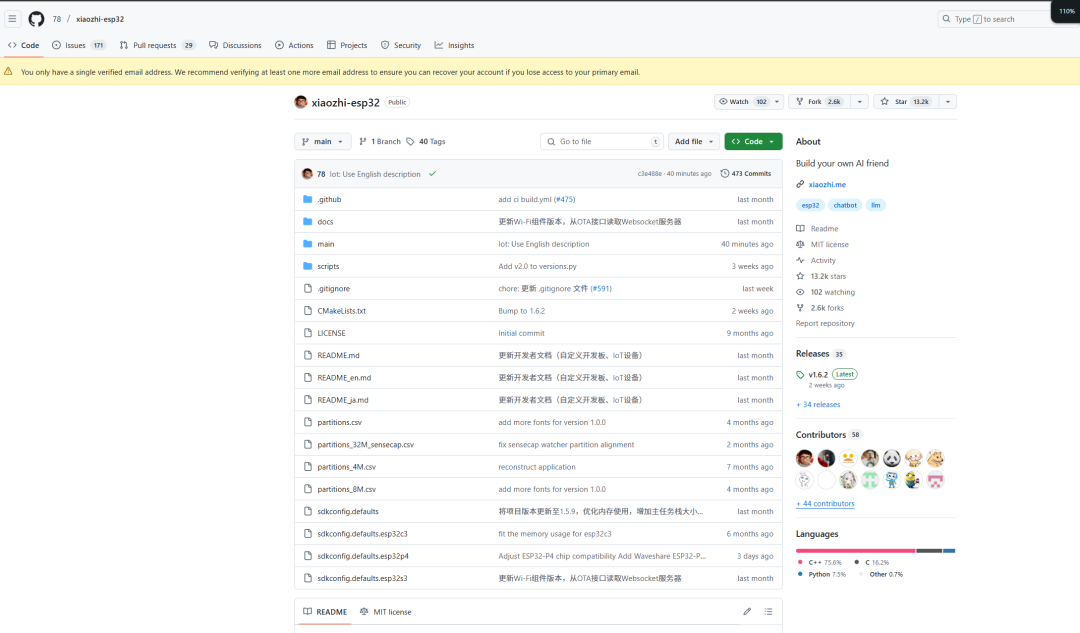1080x633 pixels.
Task: Open the README_en.md file
Action: click(x=344, y=377)
